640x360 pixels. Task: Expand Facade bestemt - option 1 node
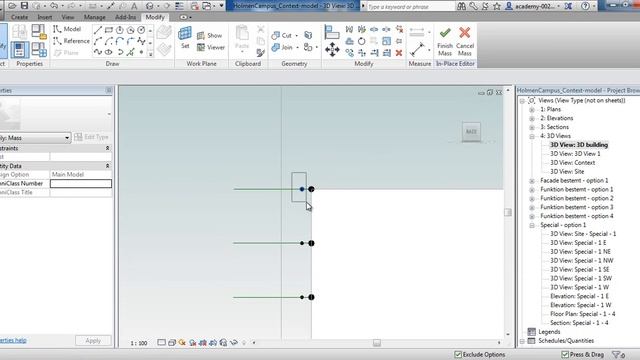coord(532,181)
